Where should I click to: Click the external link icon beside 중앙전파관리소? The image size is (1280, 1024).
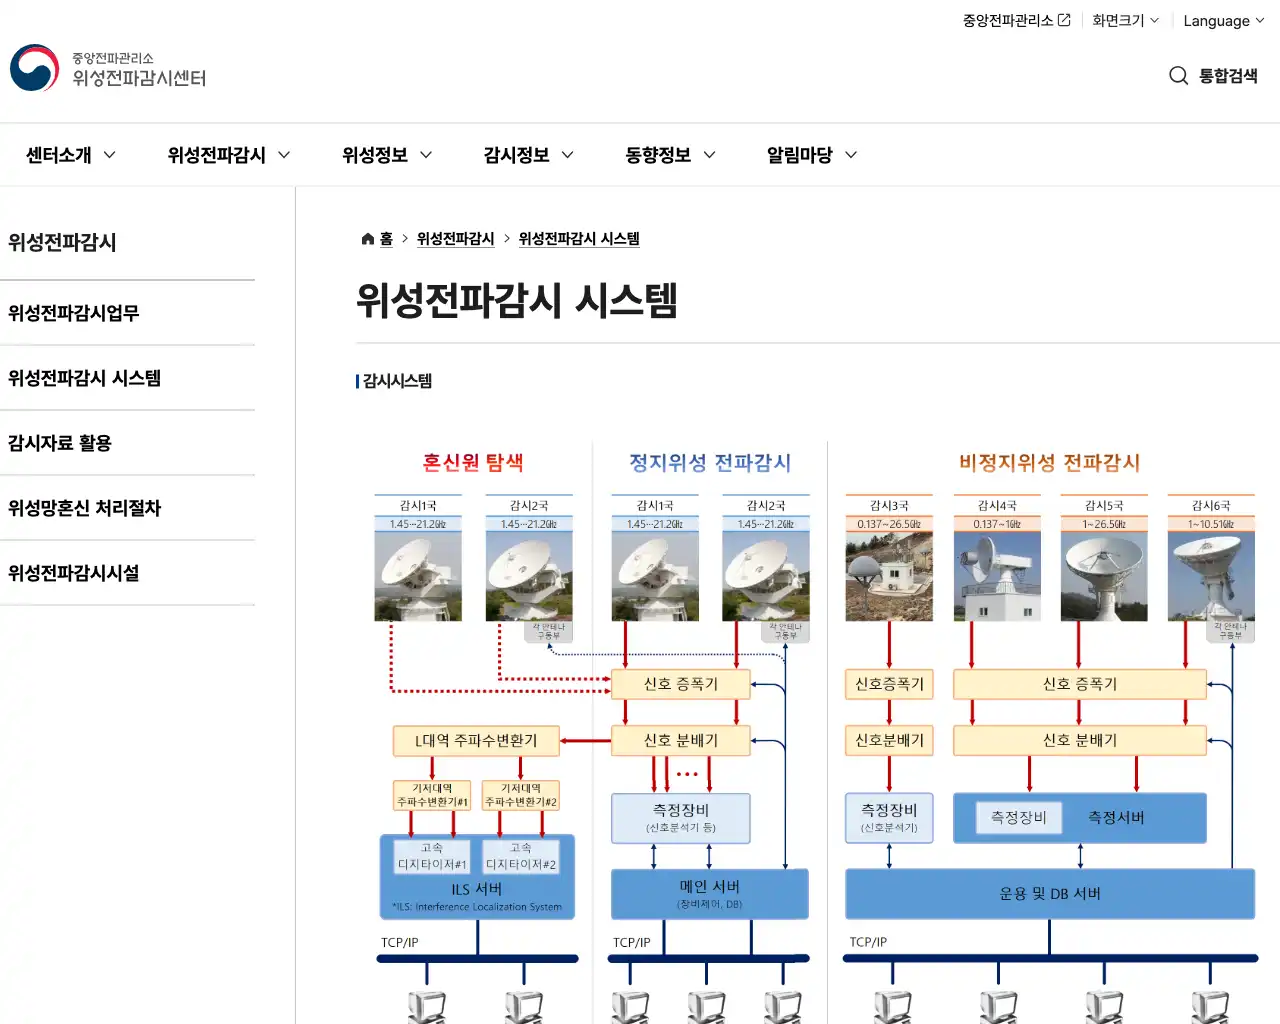click(1064, 19)
